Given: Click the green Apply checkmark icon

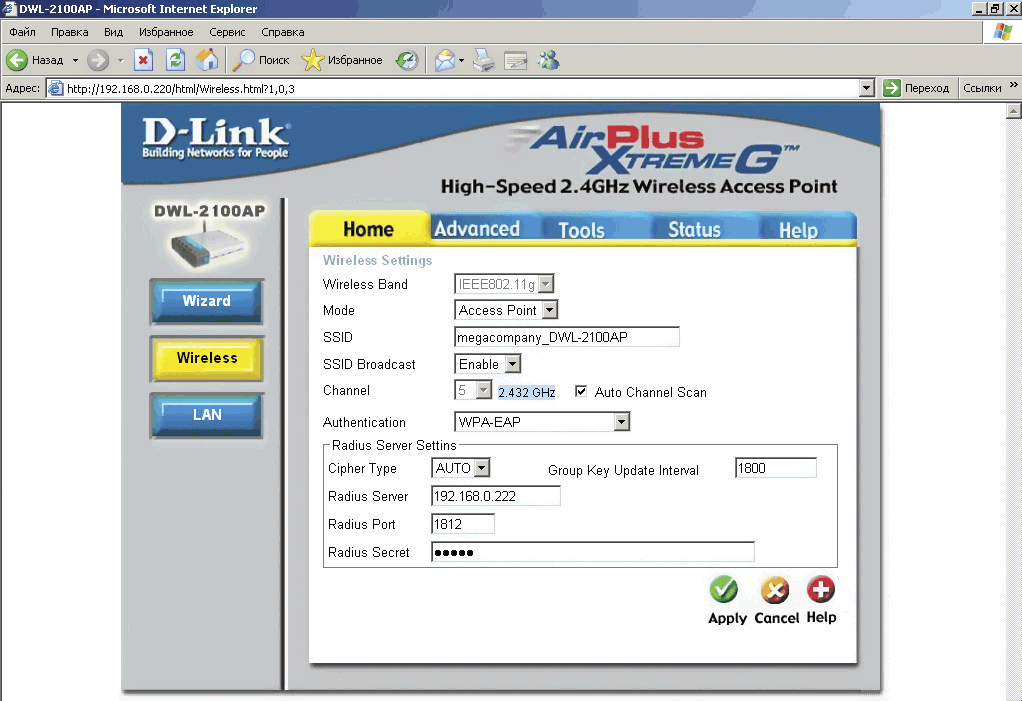Looking at the screenshot, I should point(723,590).
